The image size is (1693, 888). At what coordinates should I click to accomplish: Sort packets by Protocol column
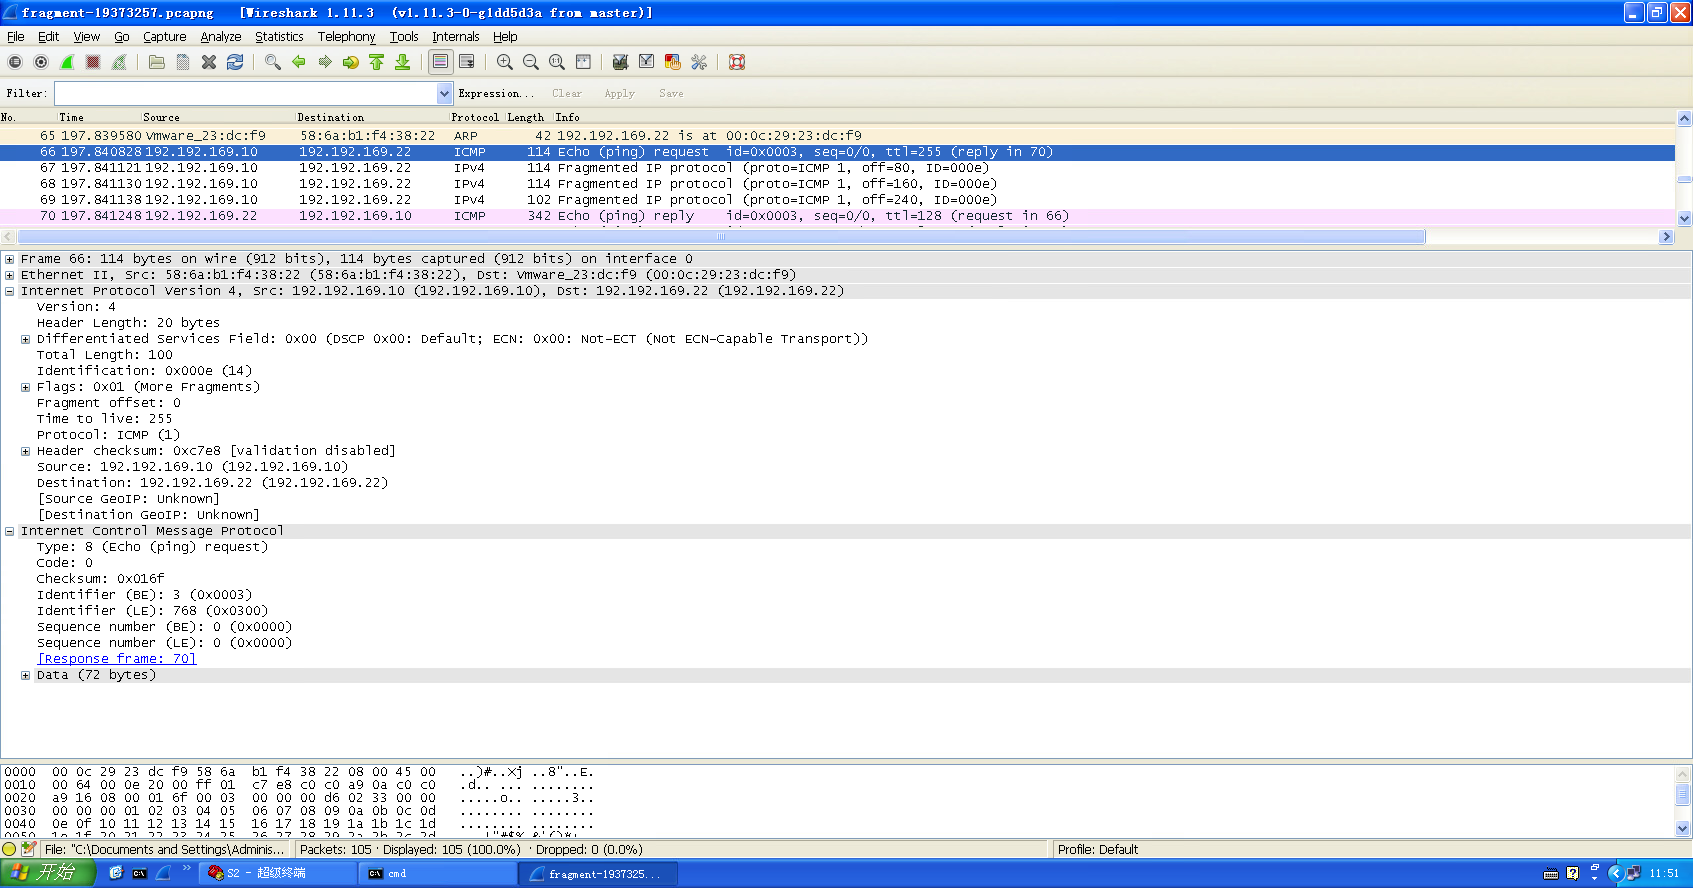coord(475,117)
